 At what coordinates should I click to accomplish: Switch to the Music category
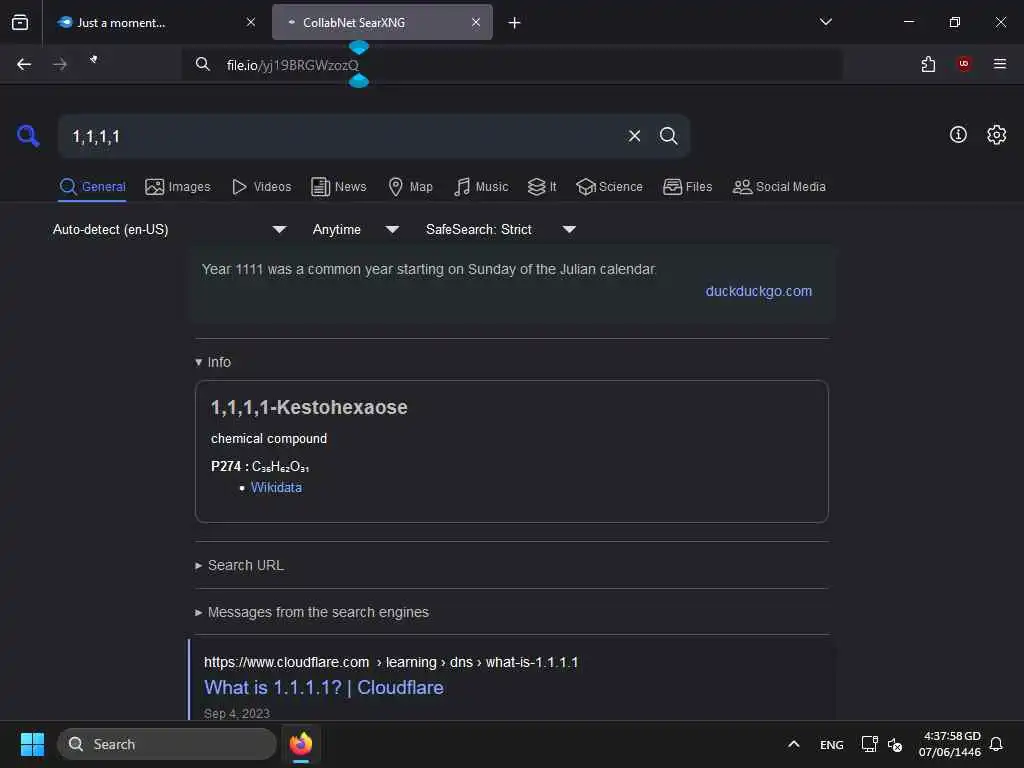tap(481, 187)
